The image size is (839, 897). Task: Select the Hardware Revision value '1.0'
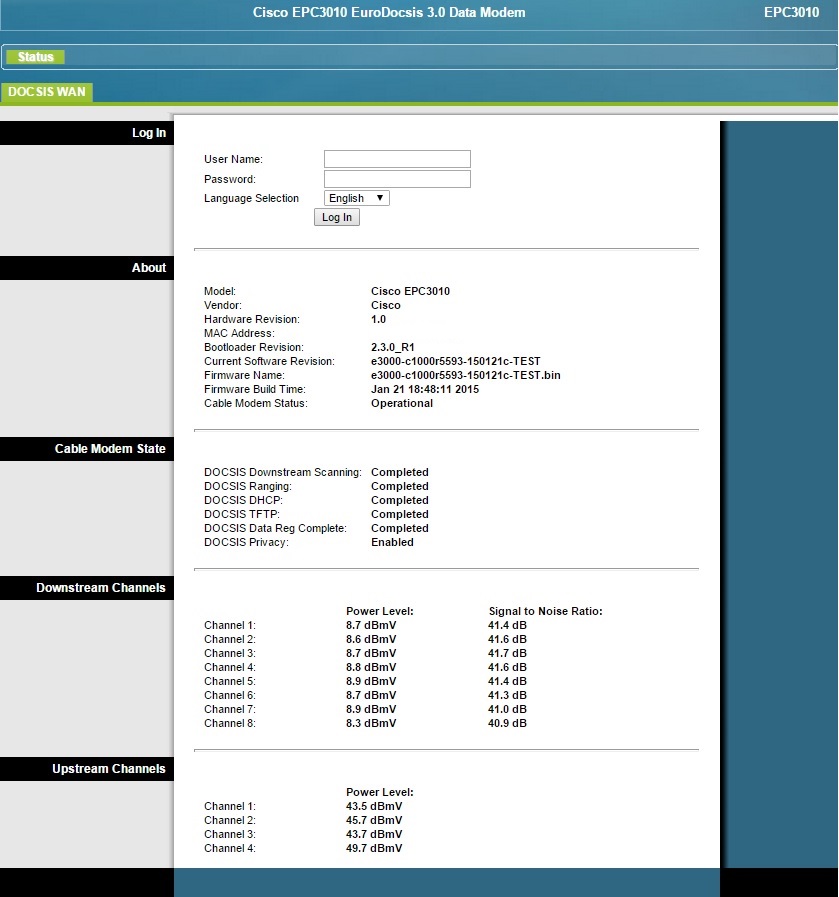(x=378, y=319)
